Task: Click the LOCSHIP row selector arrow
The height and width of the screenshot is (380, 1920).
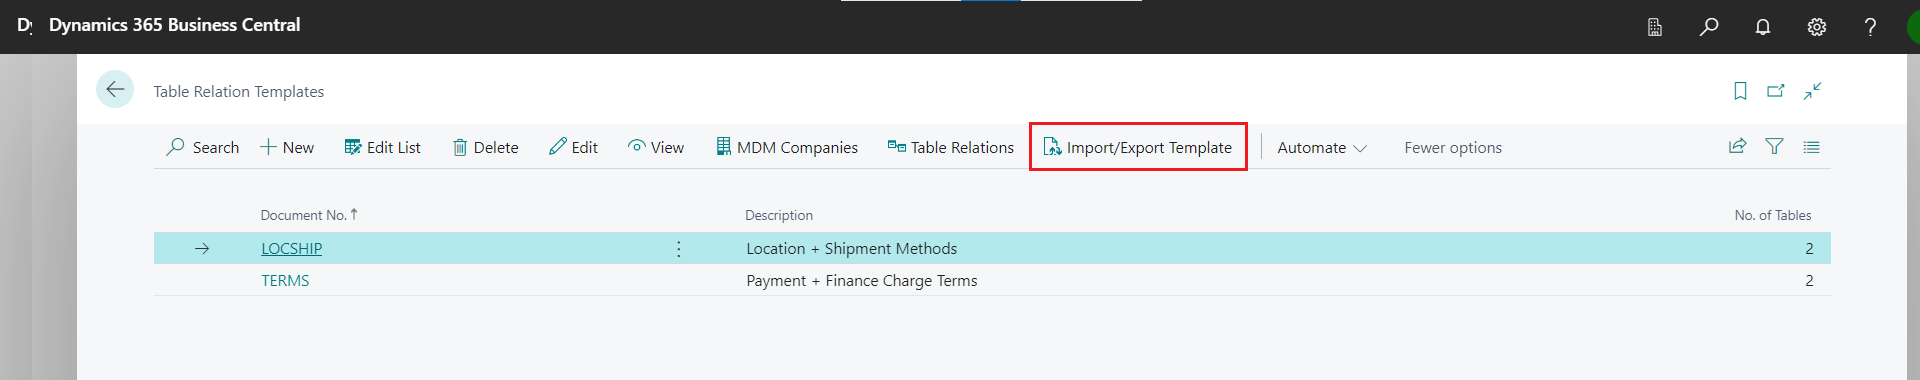Action: coord(202,248)
